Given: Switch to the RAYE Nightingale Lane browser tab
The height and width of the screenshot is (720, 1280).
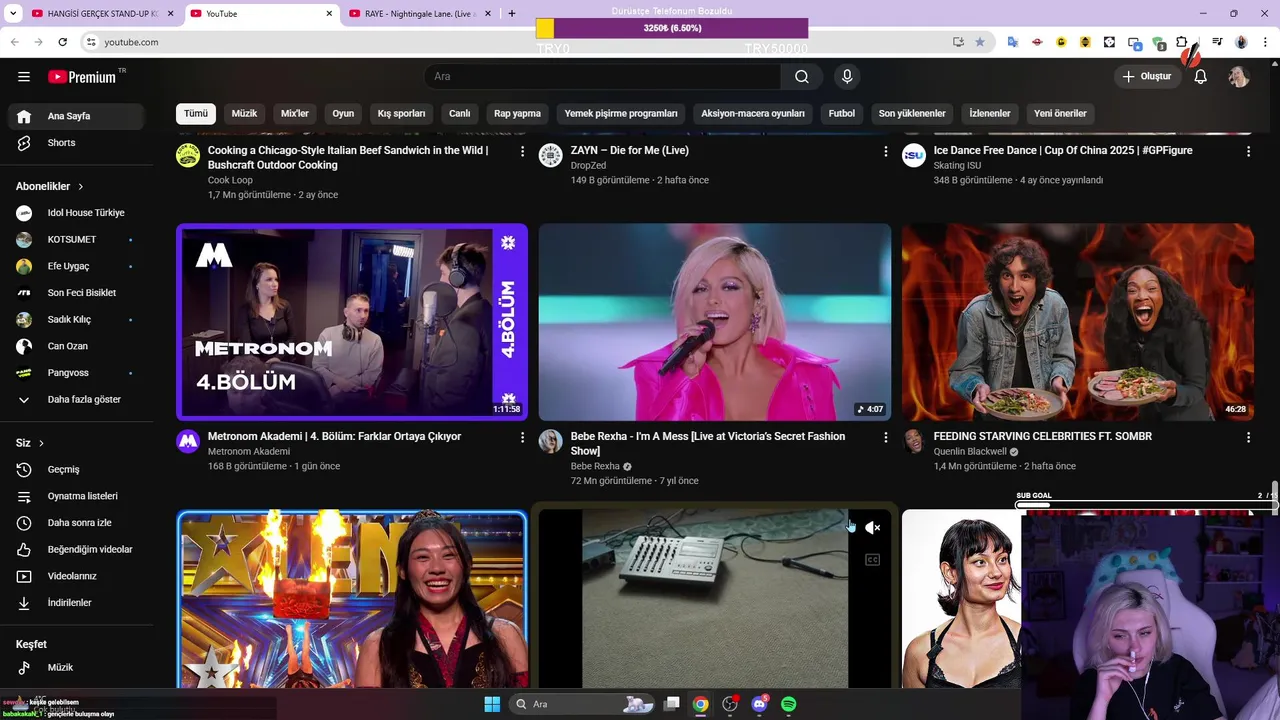Looking at the screenshot, I should 421,14.
